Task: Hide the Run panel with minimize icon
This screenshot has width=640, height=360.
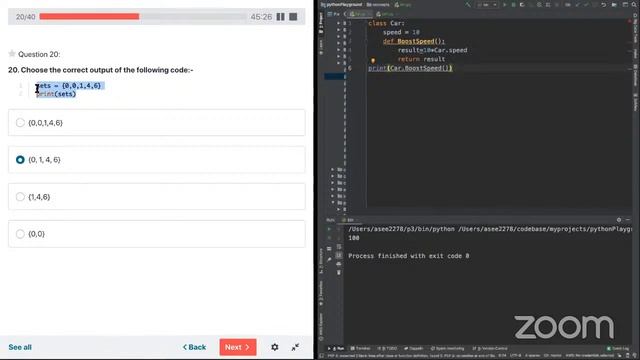Action: 628,220
